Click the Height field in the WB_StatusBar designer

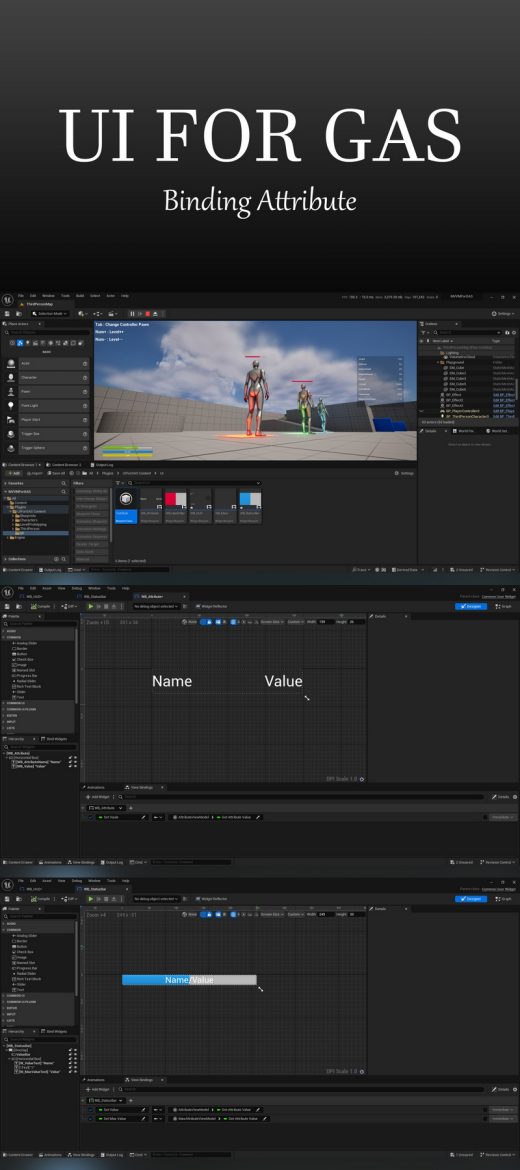pos(356,913)
